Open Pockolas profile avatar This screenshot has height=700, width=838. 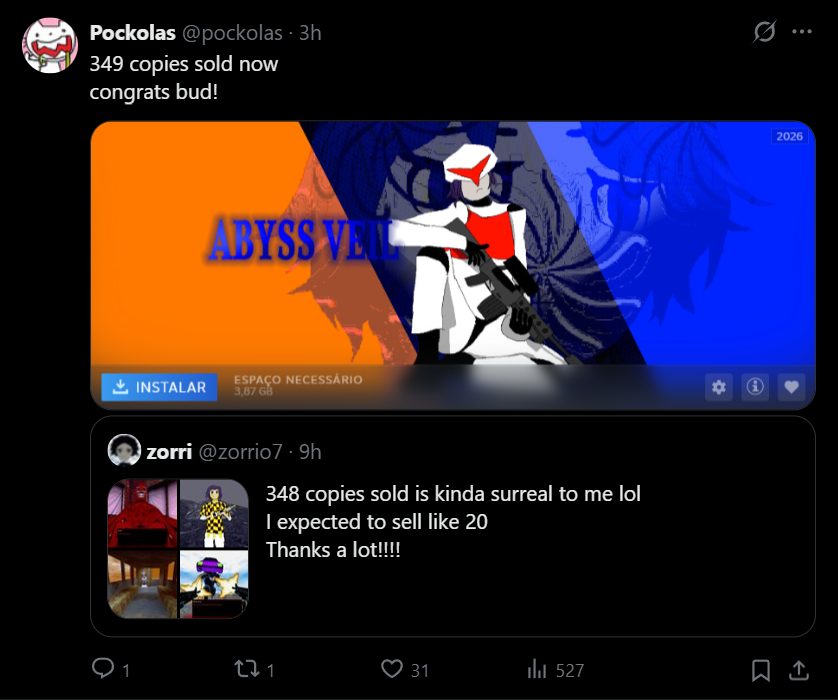tap(50, 45)
